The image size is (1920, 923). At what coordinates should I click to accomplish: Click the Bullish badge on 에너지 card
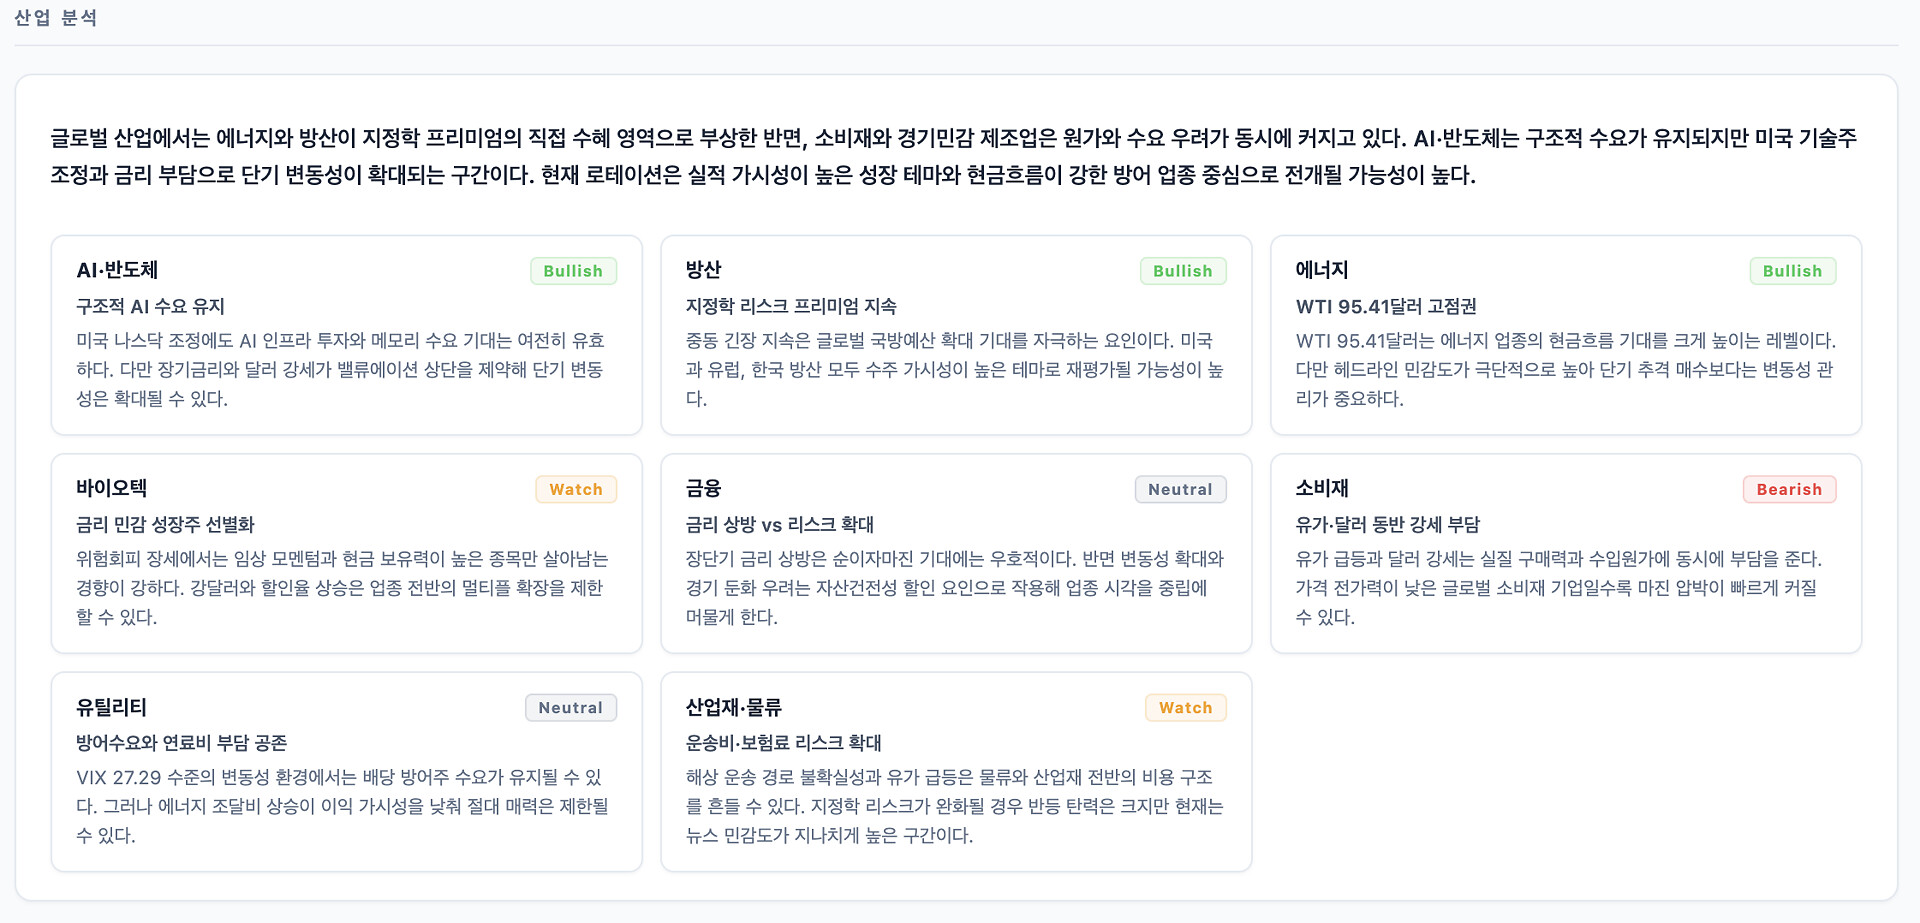coord(1792,271)
